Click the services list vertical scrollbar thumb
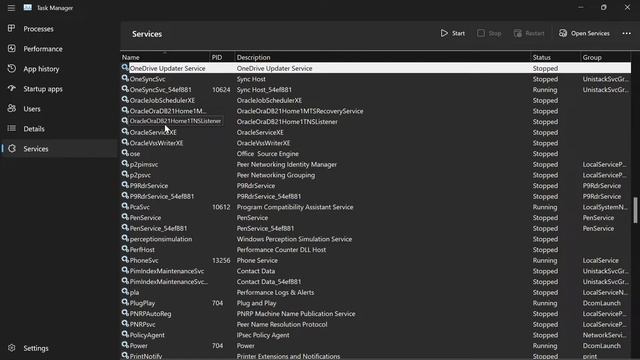This screenshot has height=360, width=640. click(635, 210)
